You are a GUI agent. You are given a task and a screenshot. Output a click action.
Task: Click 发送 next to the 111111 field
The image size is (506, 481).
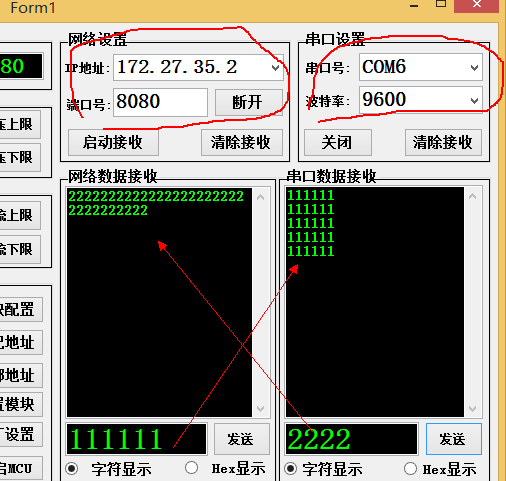tap(241, 439)
